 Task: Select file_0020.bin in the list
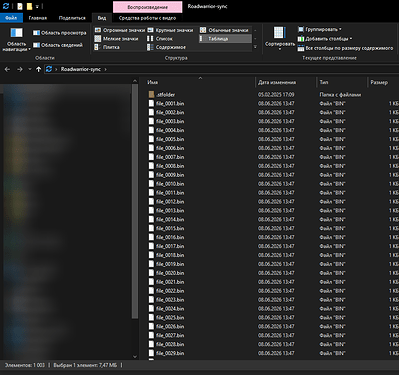[170, 273]
